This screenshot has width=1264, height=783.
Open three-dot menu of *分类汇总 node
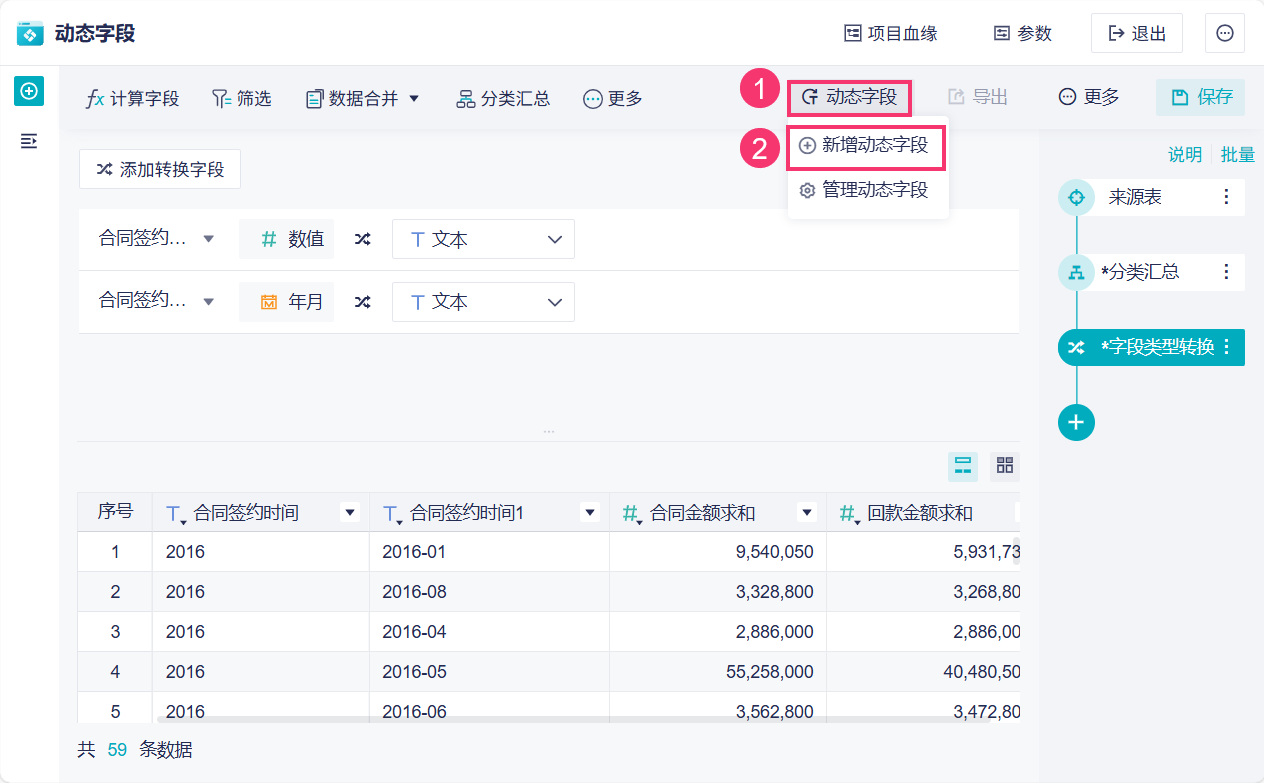coord(1227,271)
